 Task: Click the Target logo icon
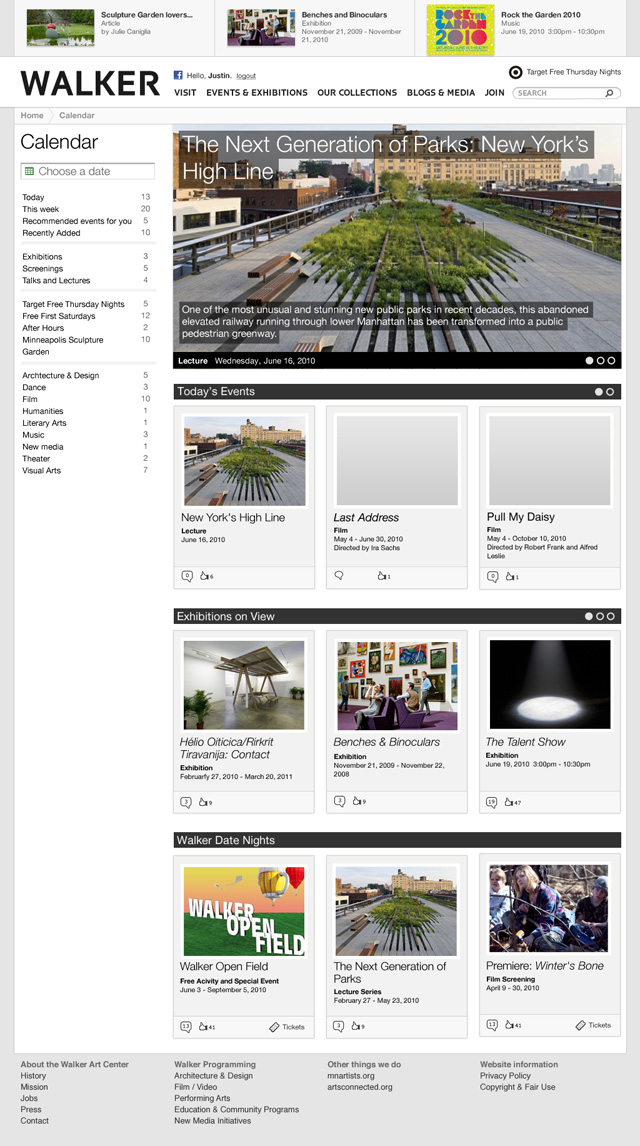click(x=515, y=72)
